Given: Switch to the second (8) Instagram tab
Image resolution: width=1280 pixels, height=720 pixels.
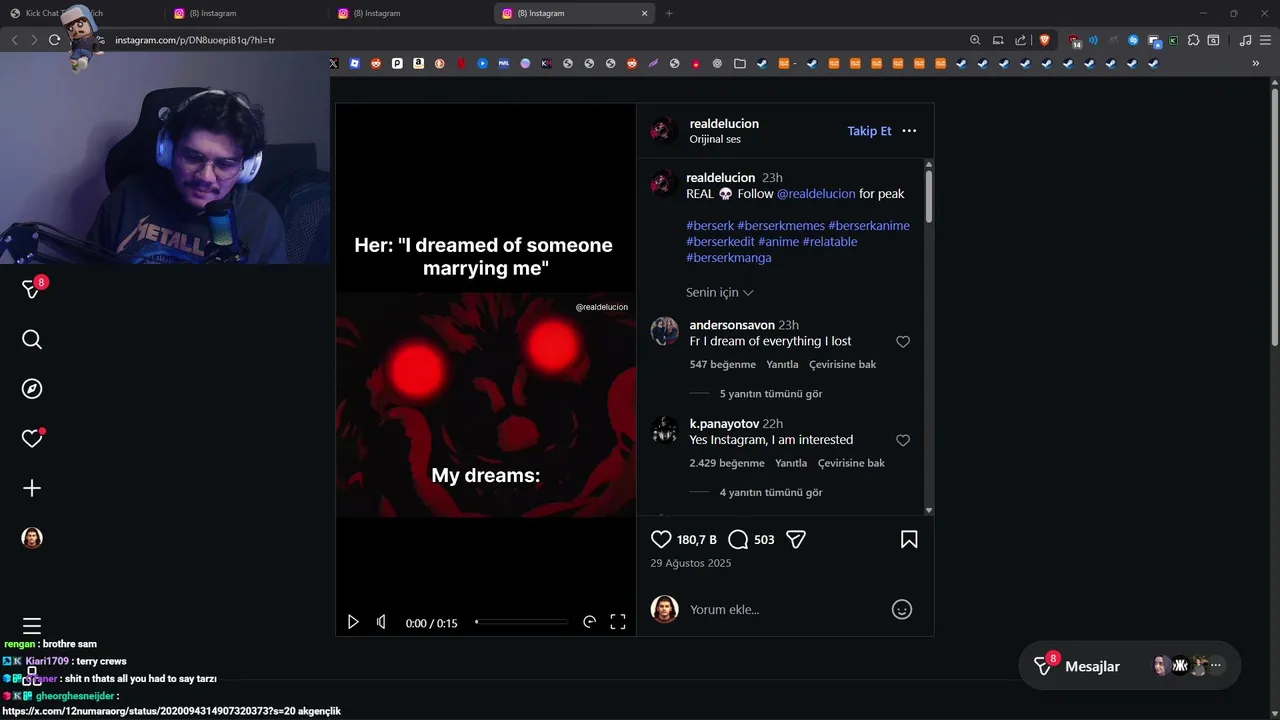Looking at the screenshot, I should (410, 13).
